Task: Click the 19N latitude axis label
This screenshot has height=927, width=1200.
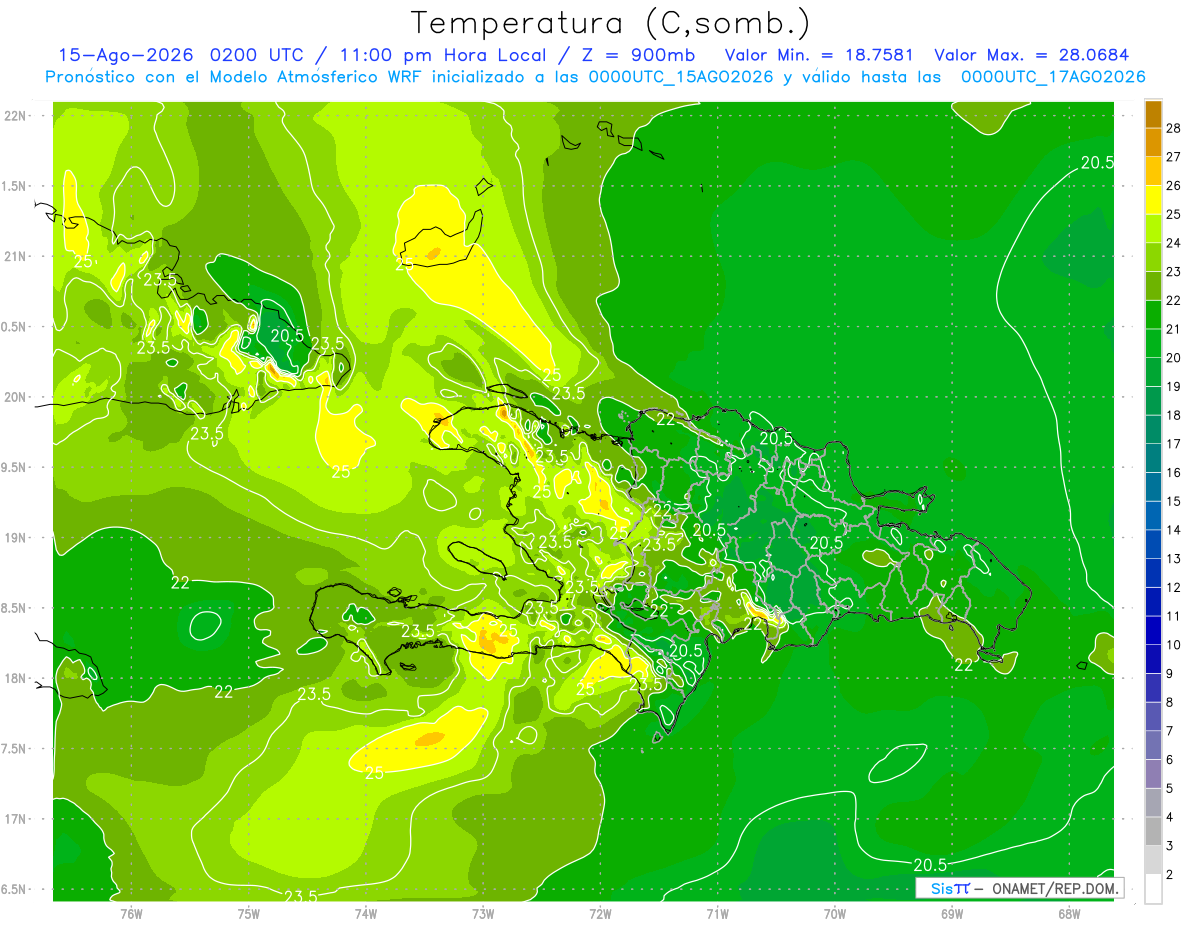Action: click(x=16, y=538)
